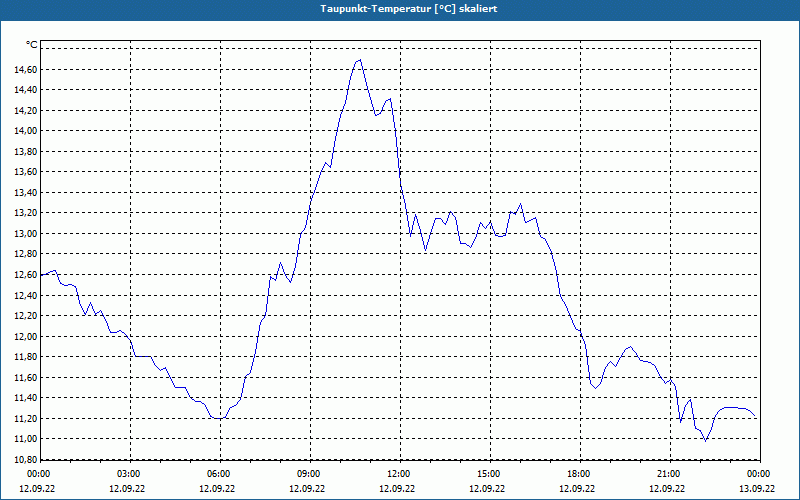Click the '03:00' time label
Screen dimensions: 800x500
pos(130,474)
